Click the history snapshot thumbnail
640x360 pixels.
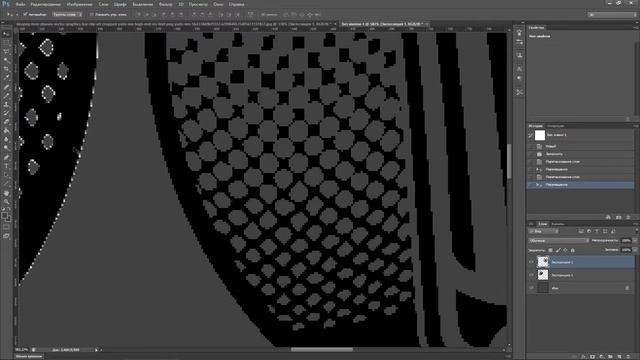pos(540,135)
